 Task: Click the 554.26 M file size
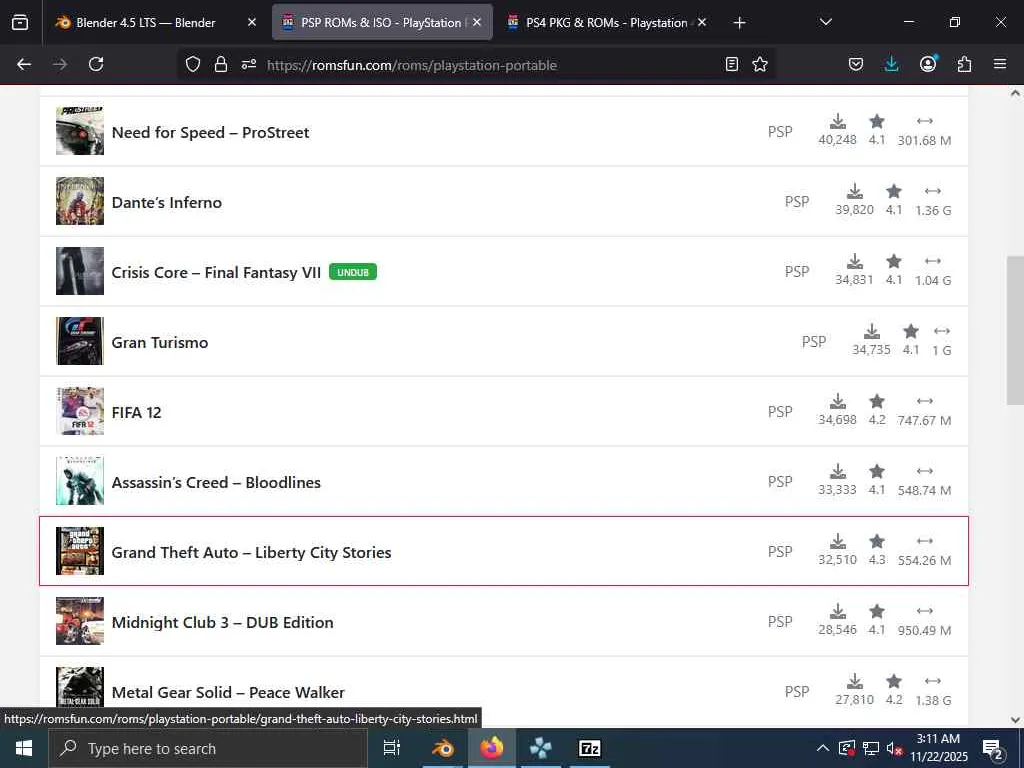[924, 560]
